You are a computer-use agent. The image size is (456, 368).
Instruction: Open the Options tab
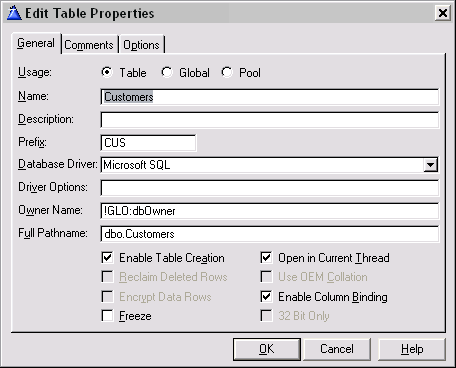(x=141, y=45)
